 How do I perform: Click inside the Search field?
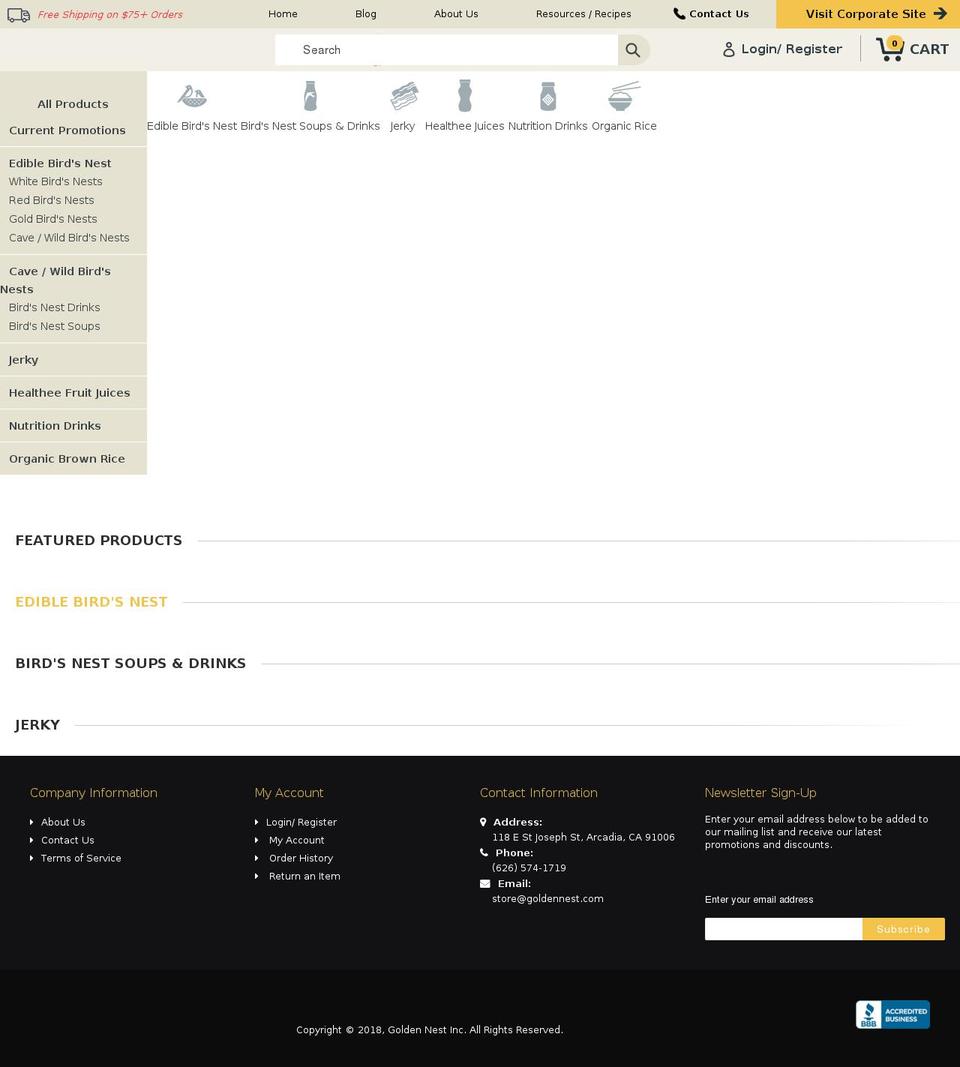(446, 50)
